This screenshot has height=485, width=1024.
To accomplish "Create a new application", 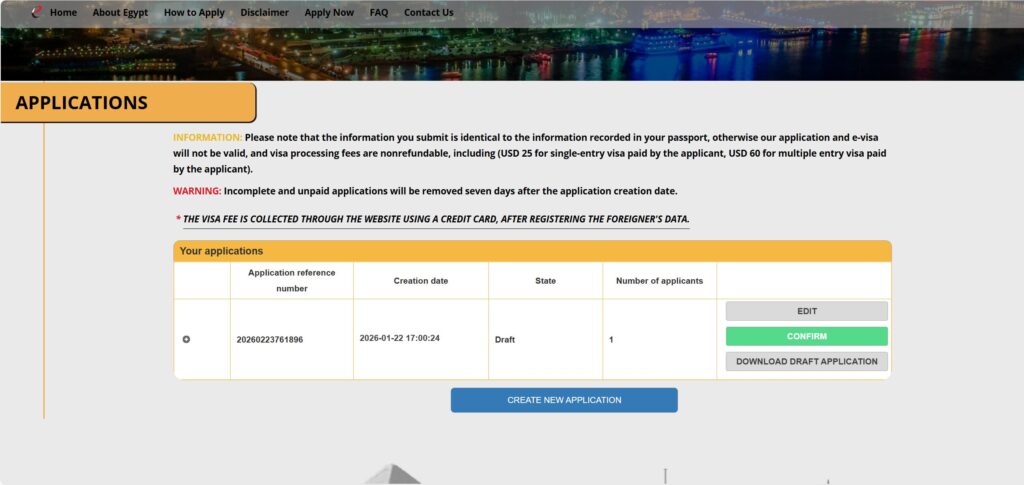I will coord(564,400).
